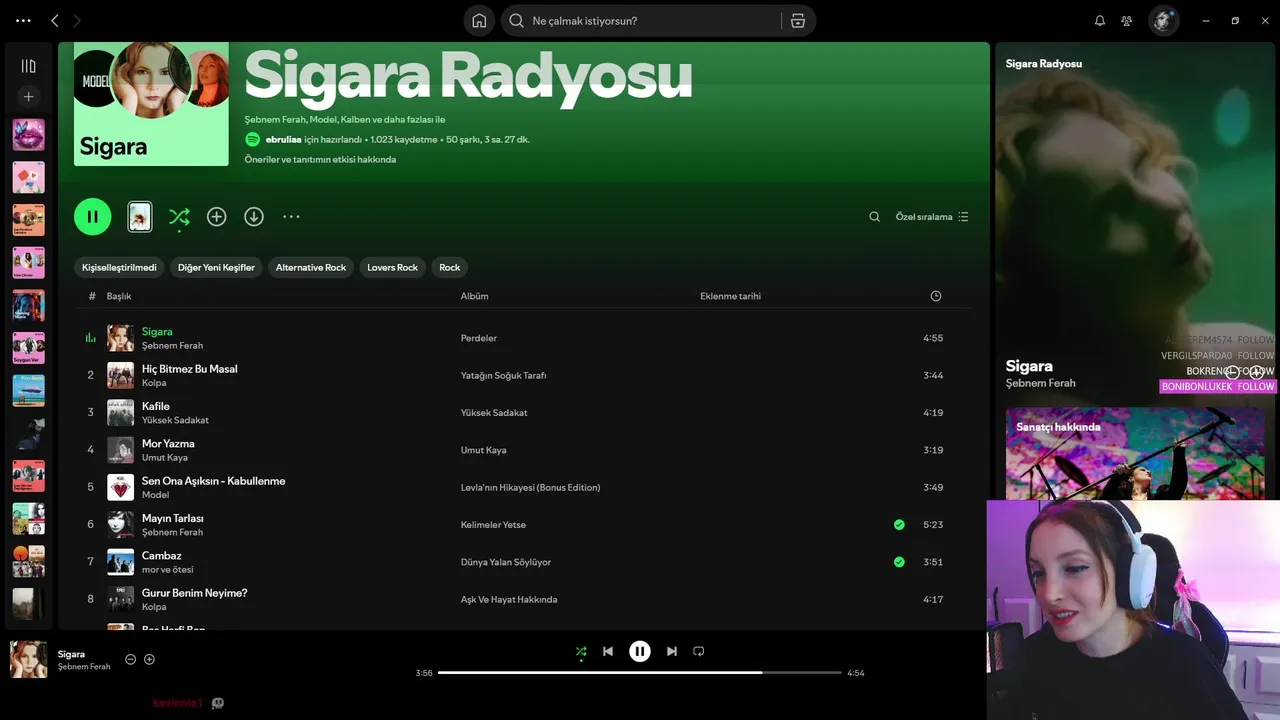Sort by 'Albüm' column header
The width and height of the screenshot is (1280, 720).
point(474,296)
